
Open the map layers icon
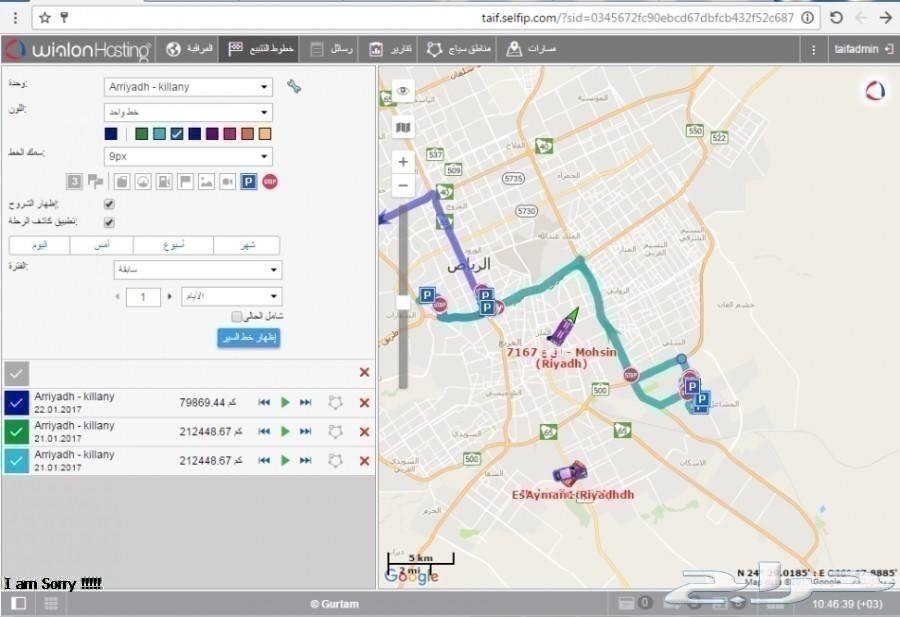click(403, 127)
